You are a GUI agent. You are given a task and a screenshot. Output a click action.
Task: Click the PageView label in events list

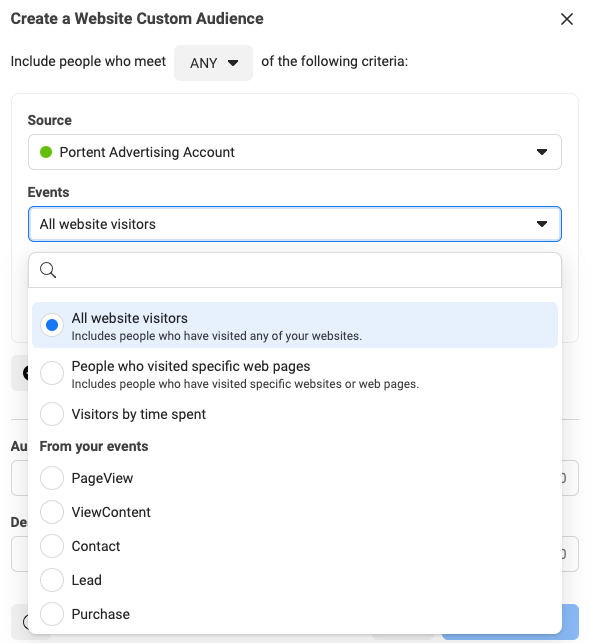pyautogui.click(x=103, y=478)
